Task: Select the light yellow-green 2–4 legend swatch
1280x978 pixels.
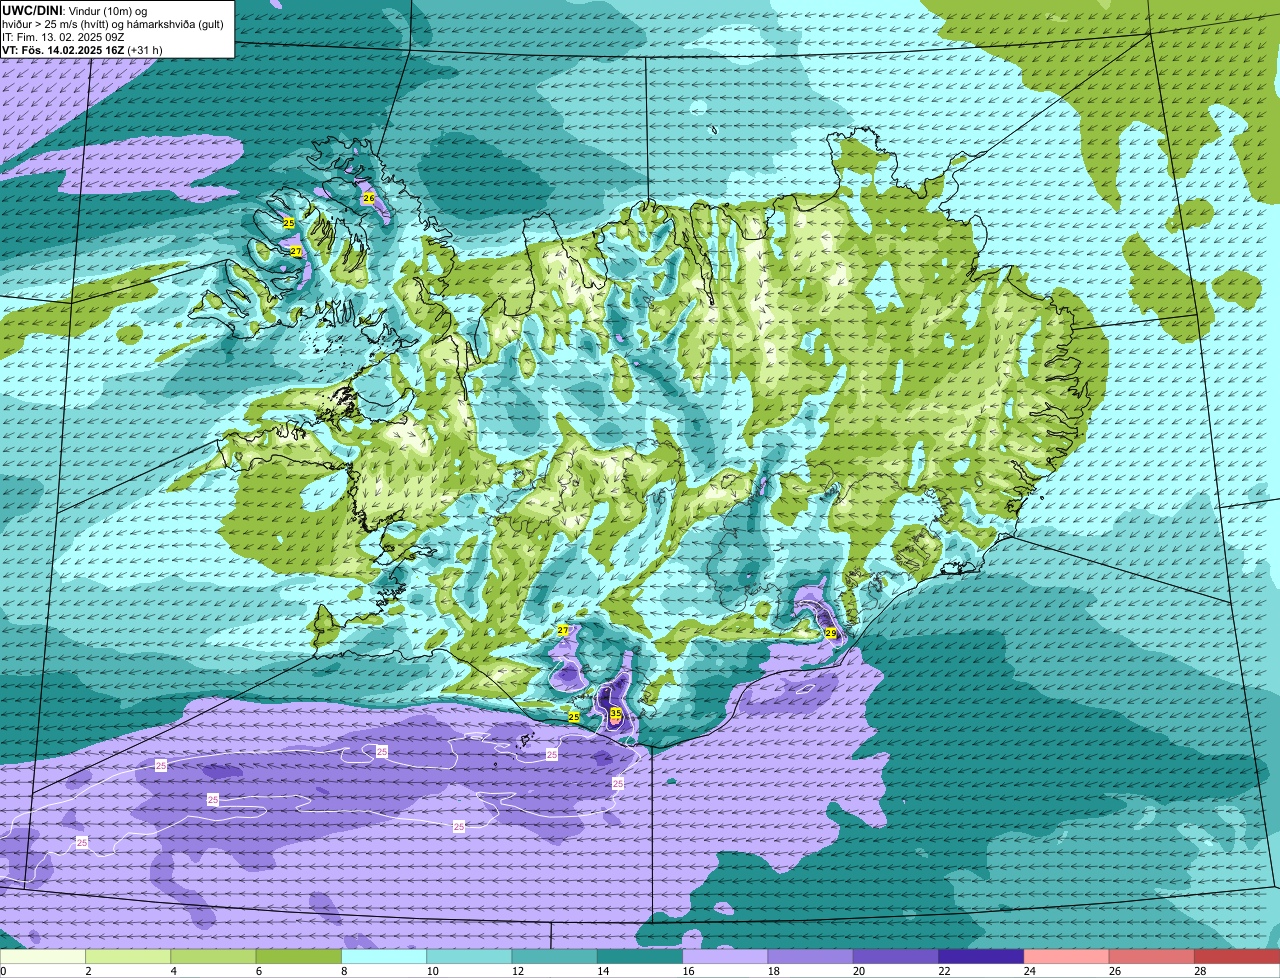Action: pos(128,957)
